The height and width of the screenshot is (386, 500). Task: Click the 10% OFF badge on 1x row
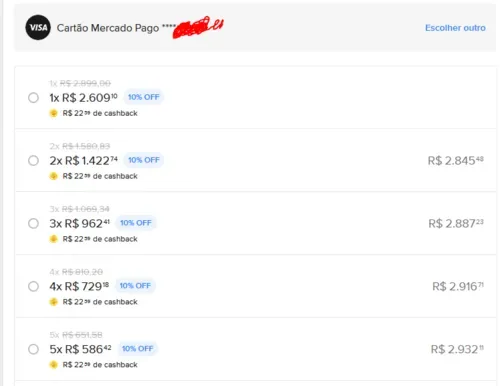(x=144, y=97)
